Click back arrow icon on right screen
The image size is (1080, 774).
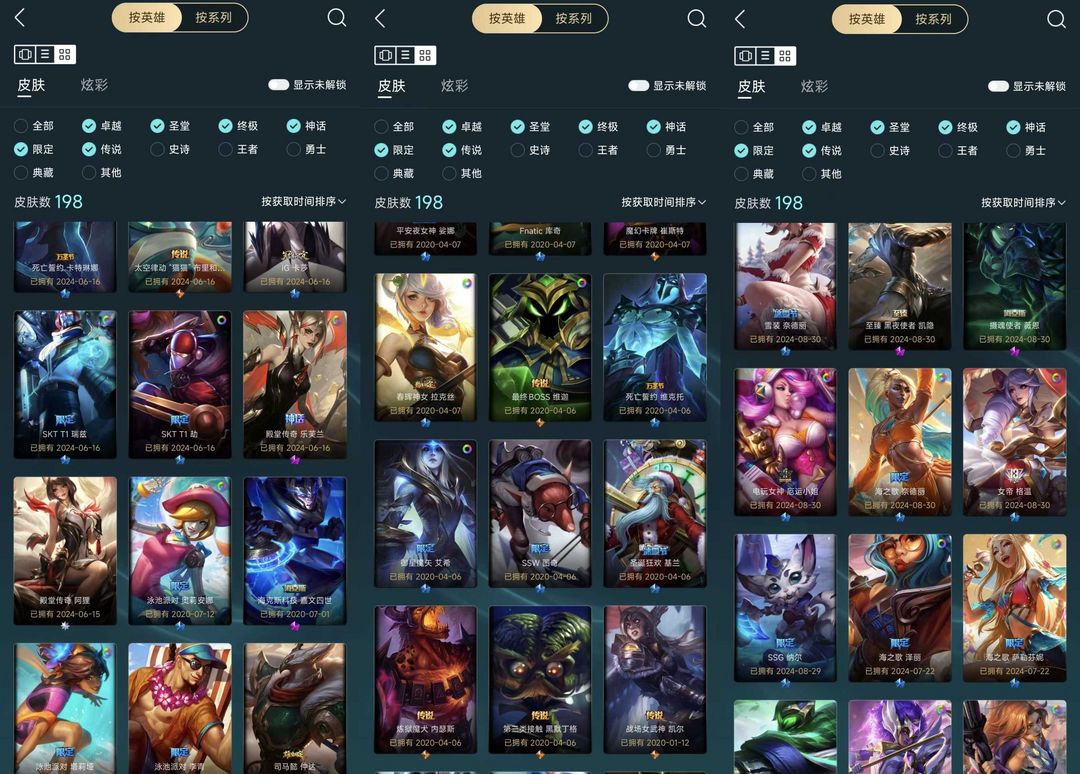click(740, 19)
